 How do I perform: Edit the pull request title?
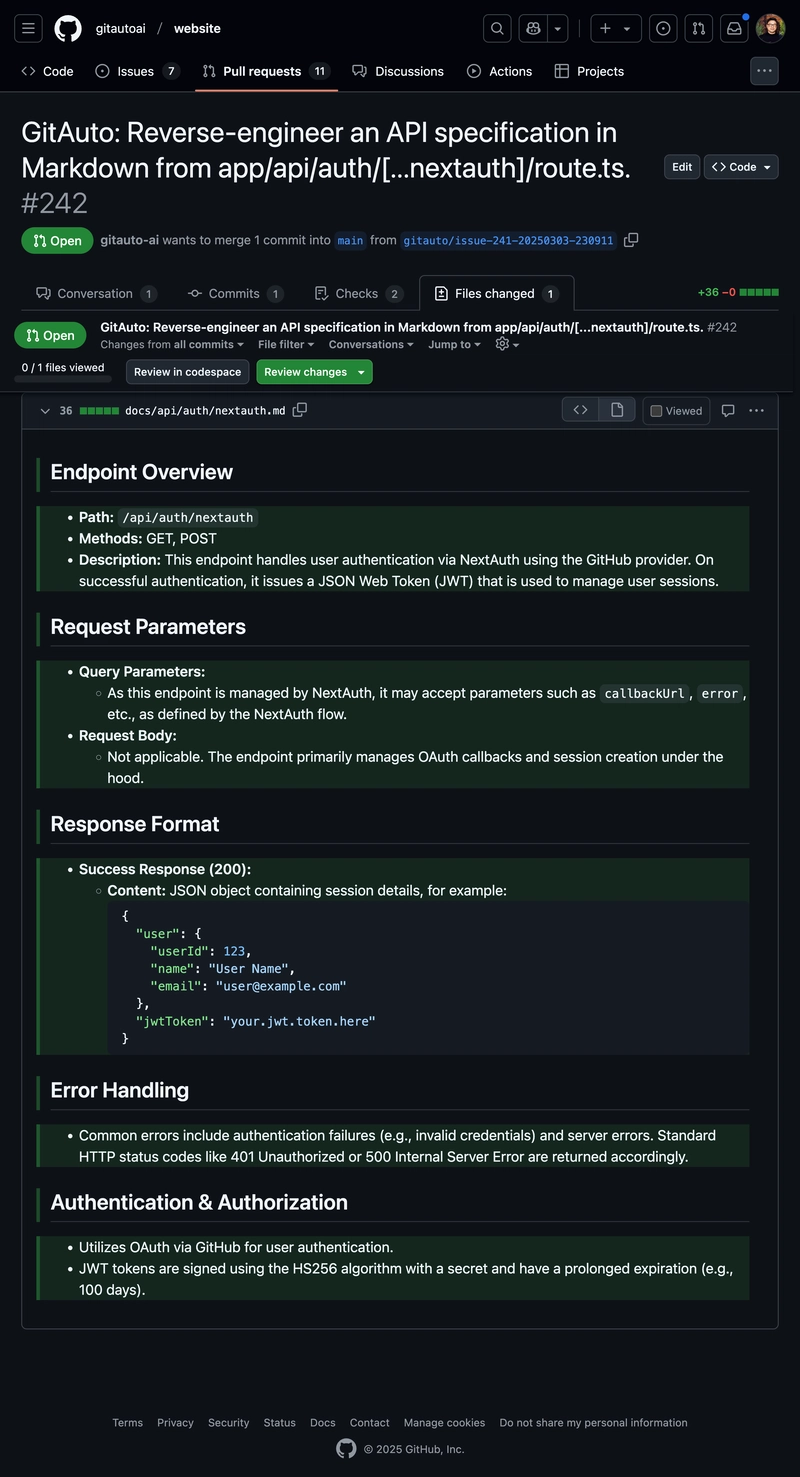pyautogui.click(x=682, y=167)
